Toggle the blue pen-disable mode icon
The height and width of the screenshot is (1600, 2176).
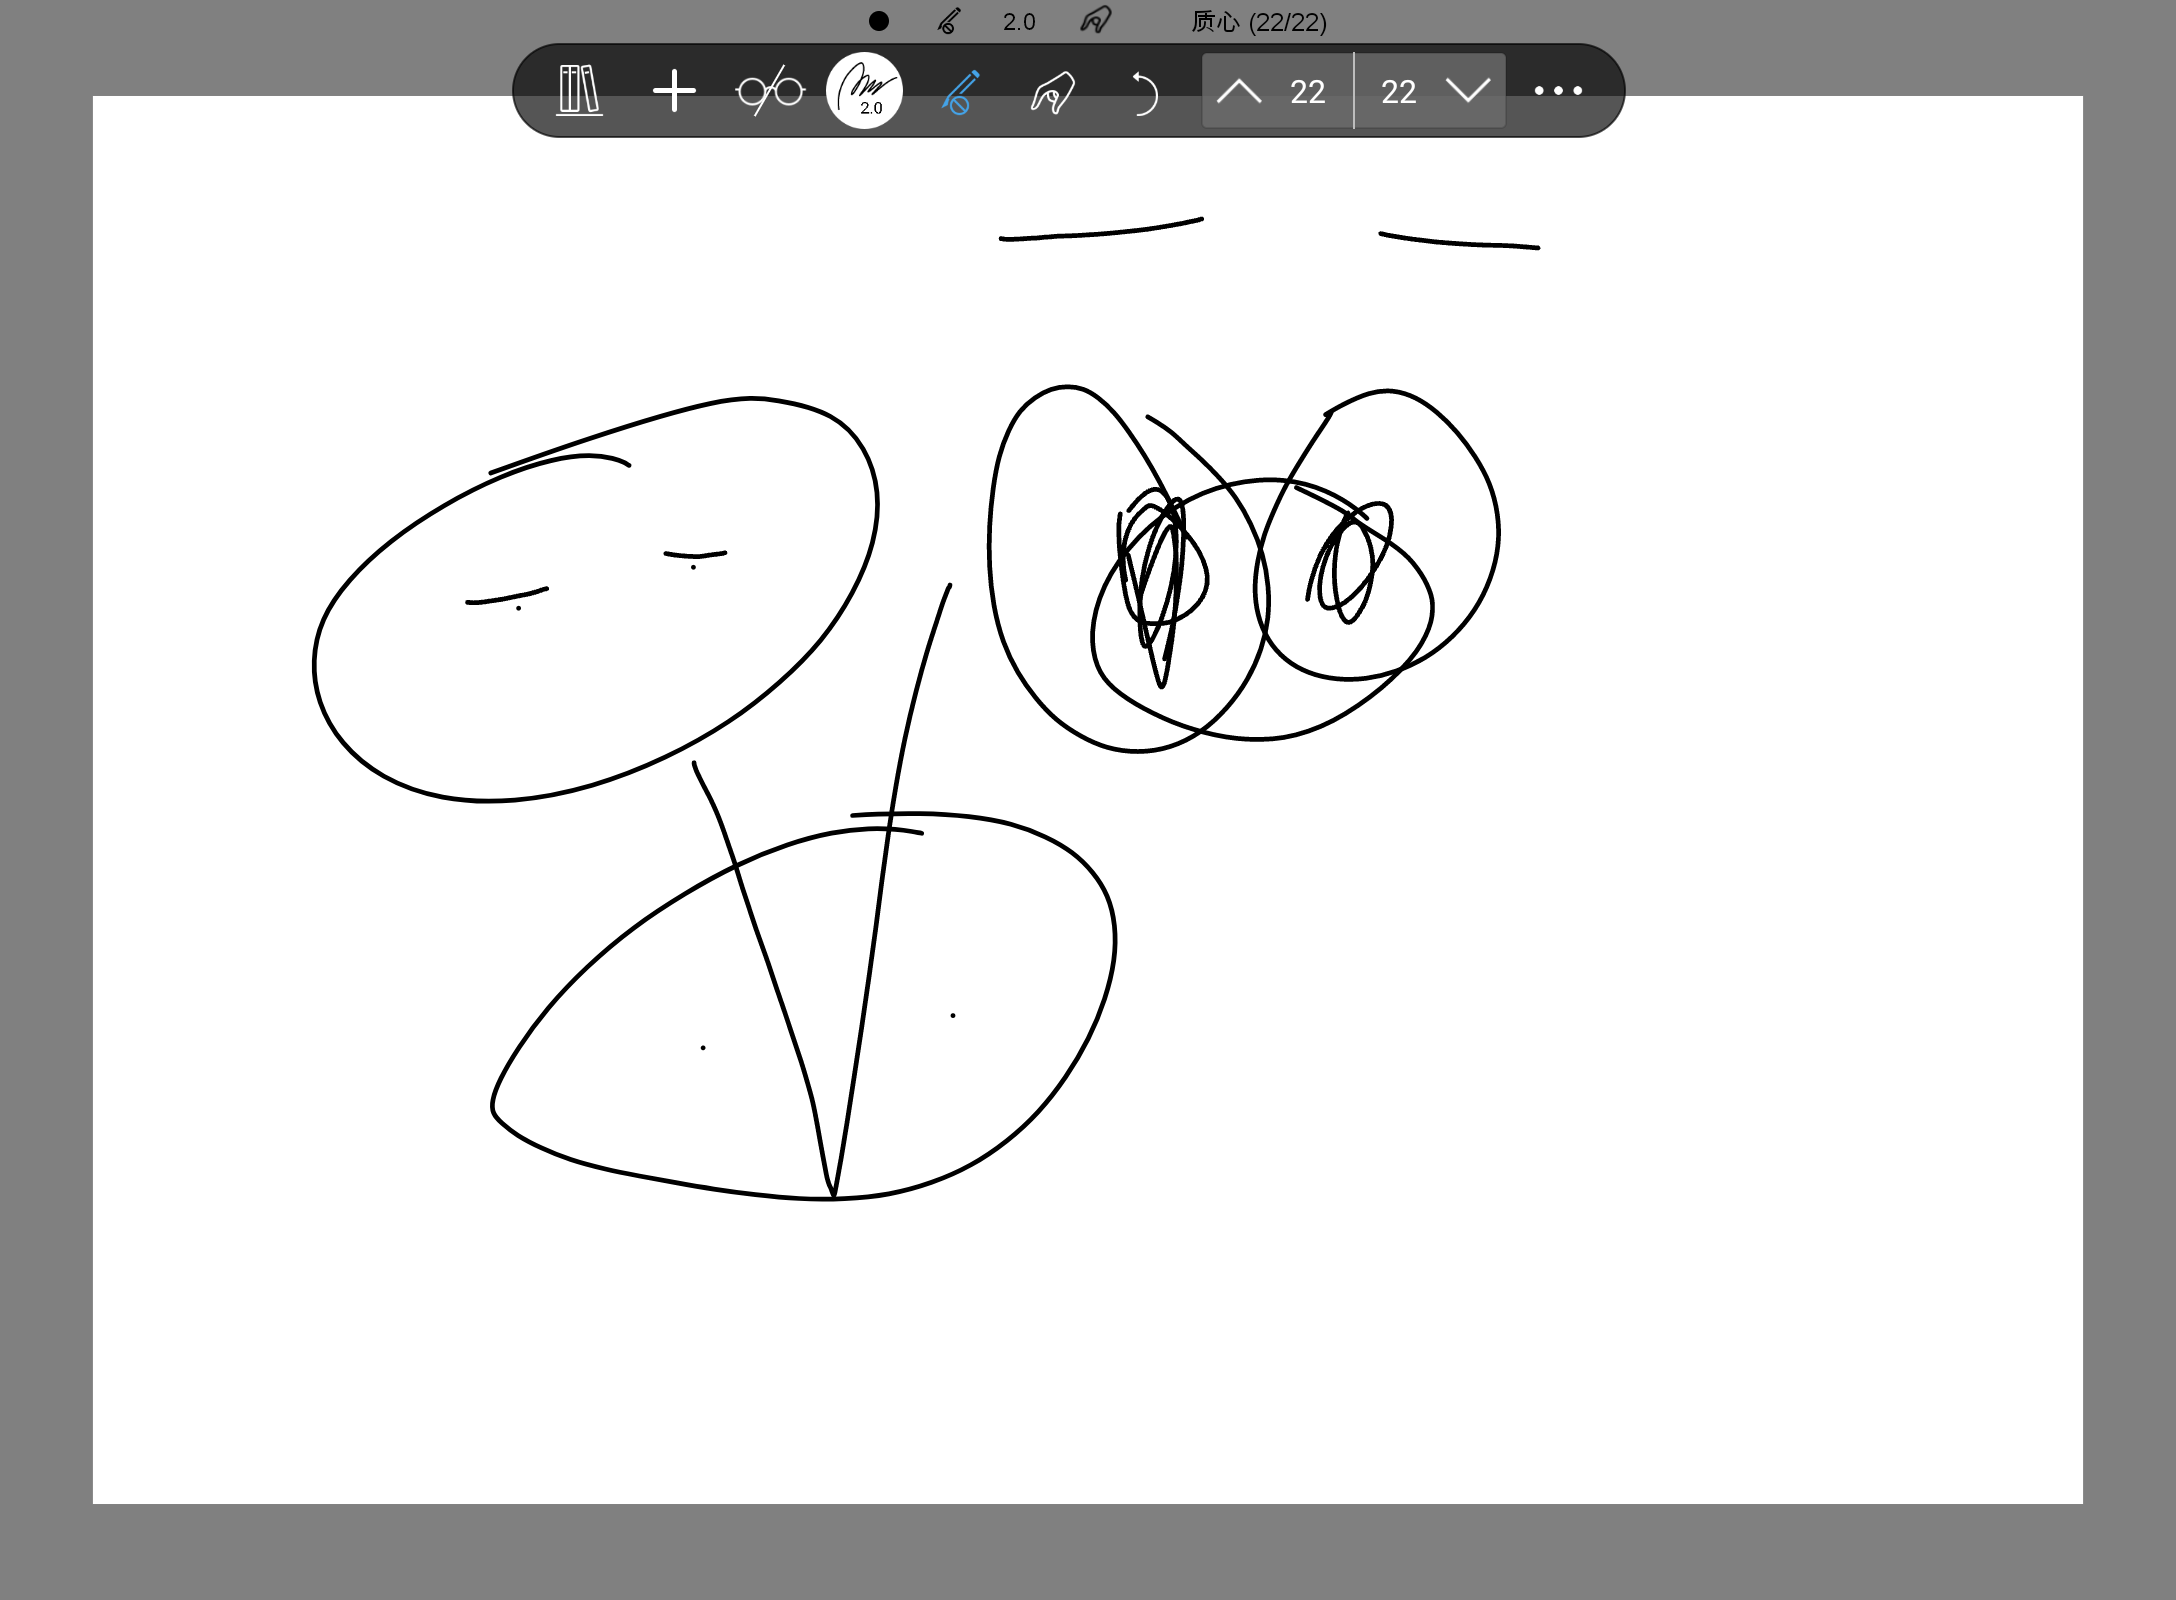tap(960, 91)
